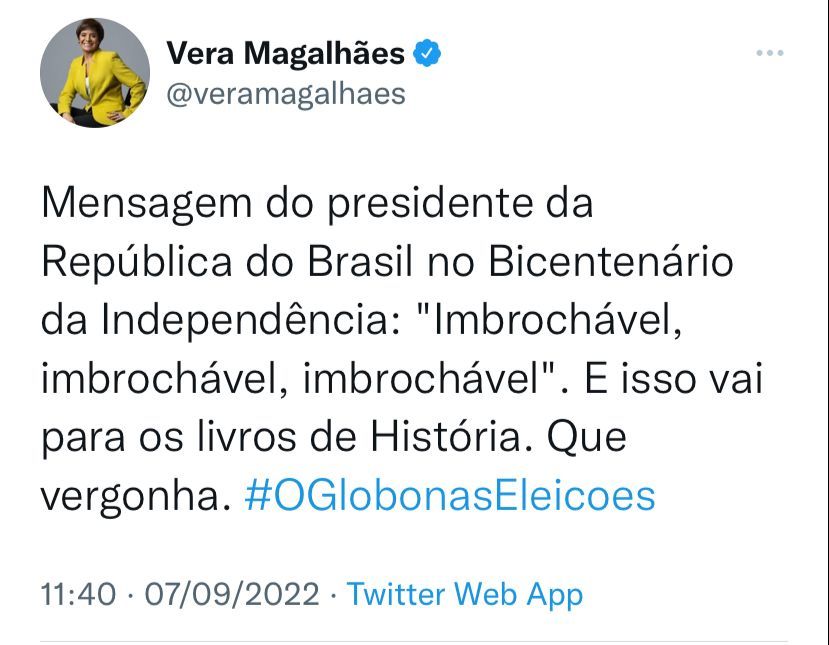Viewport: 829px width, 645px height.
Task: Open the Twitter Web App source link
Action: [464, 594]
